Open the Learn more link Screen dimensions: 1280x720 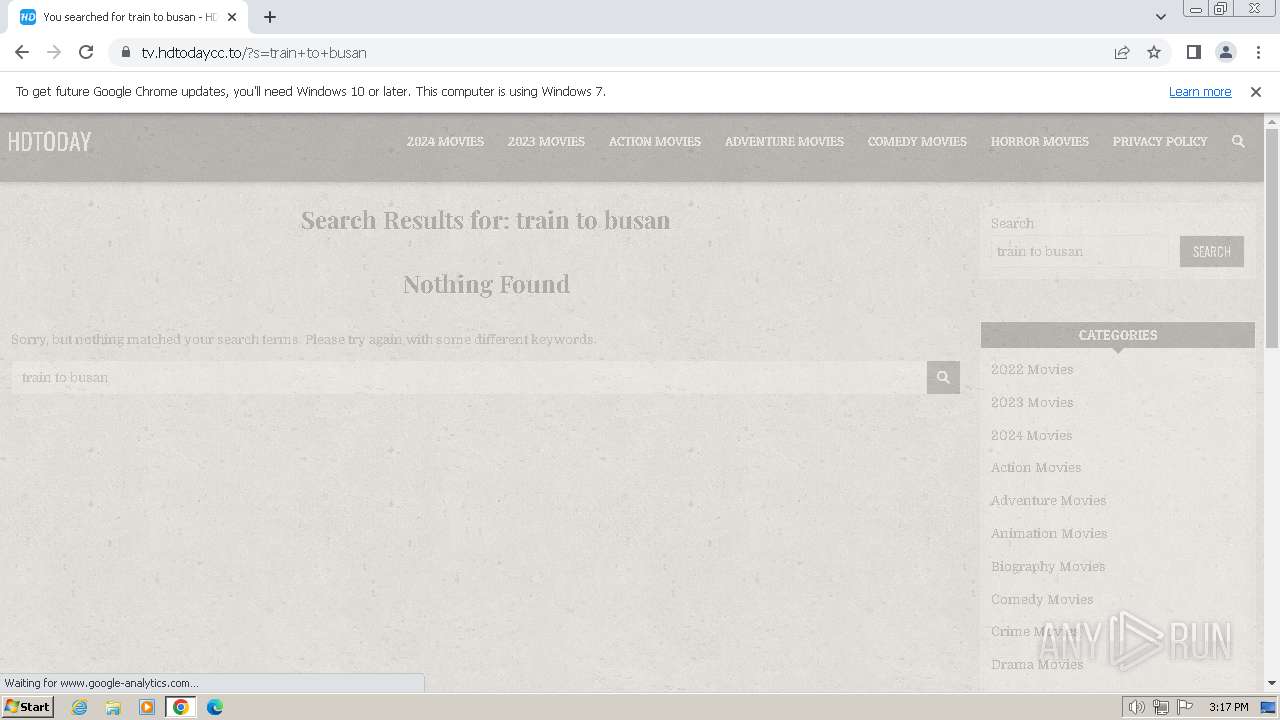tap(1200, 91)
